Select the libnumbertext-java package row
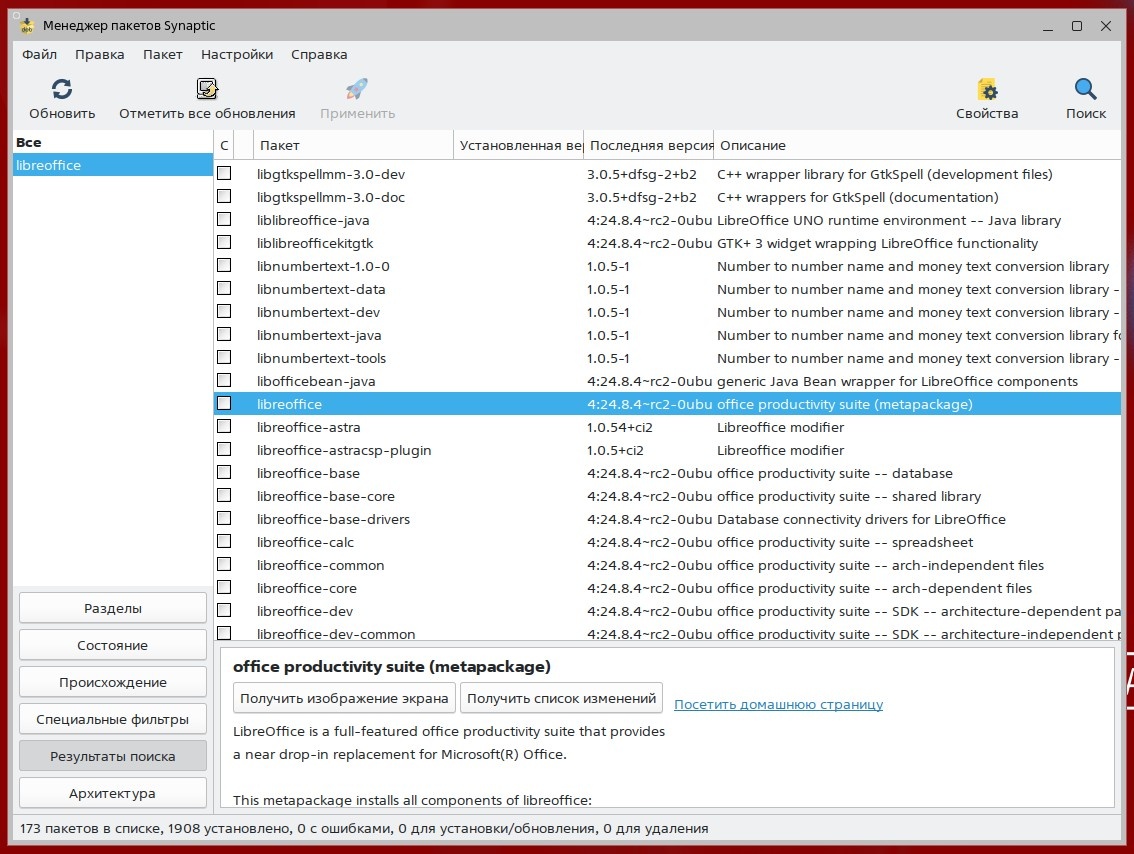Image resolution: width=1134 pixels, height=854 pixels. 667,335
